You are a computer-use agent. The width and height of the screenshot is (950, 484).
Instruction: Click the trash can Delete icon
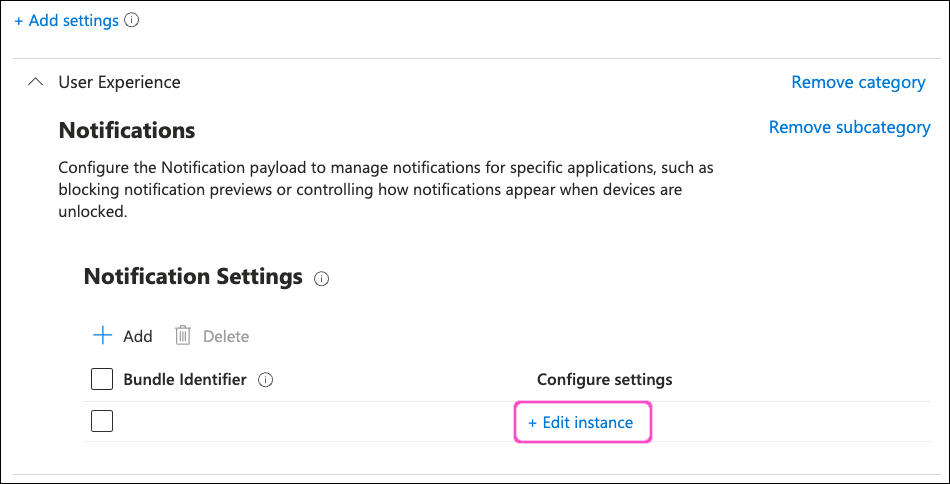pos(183,336)
